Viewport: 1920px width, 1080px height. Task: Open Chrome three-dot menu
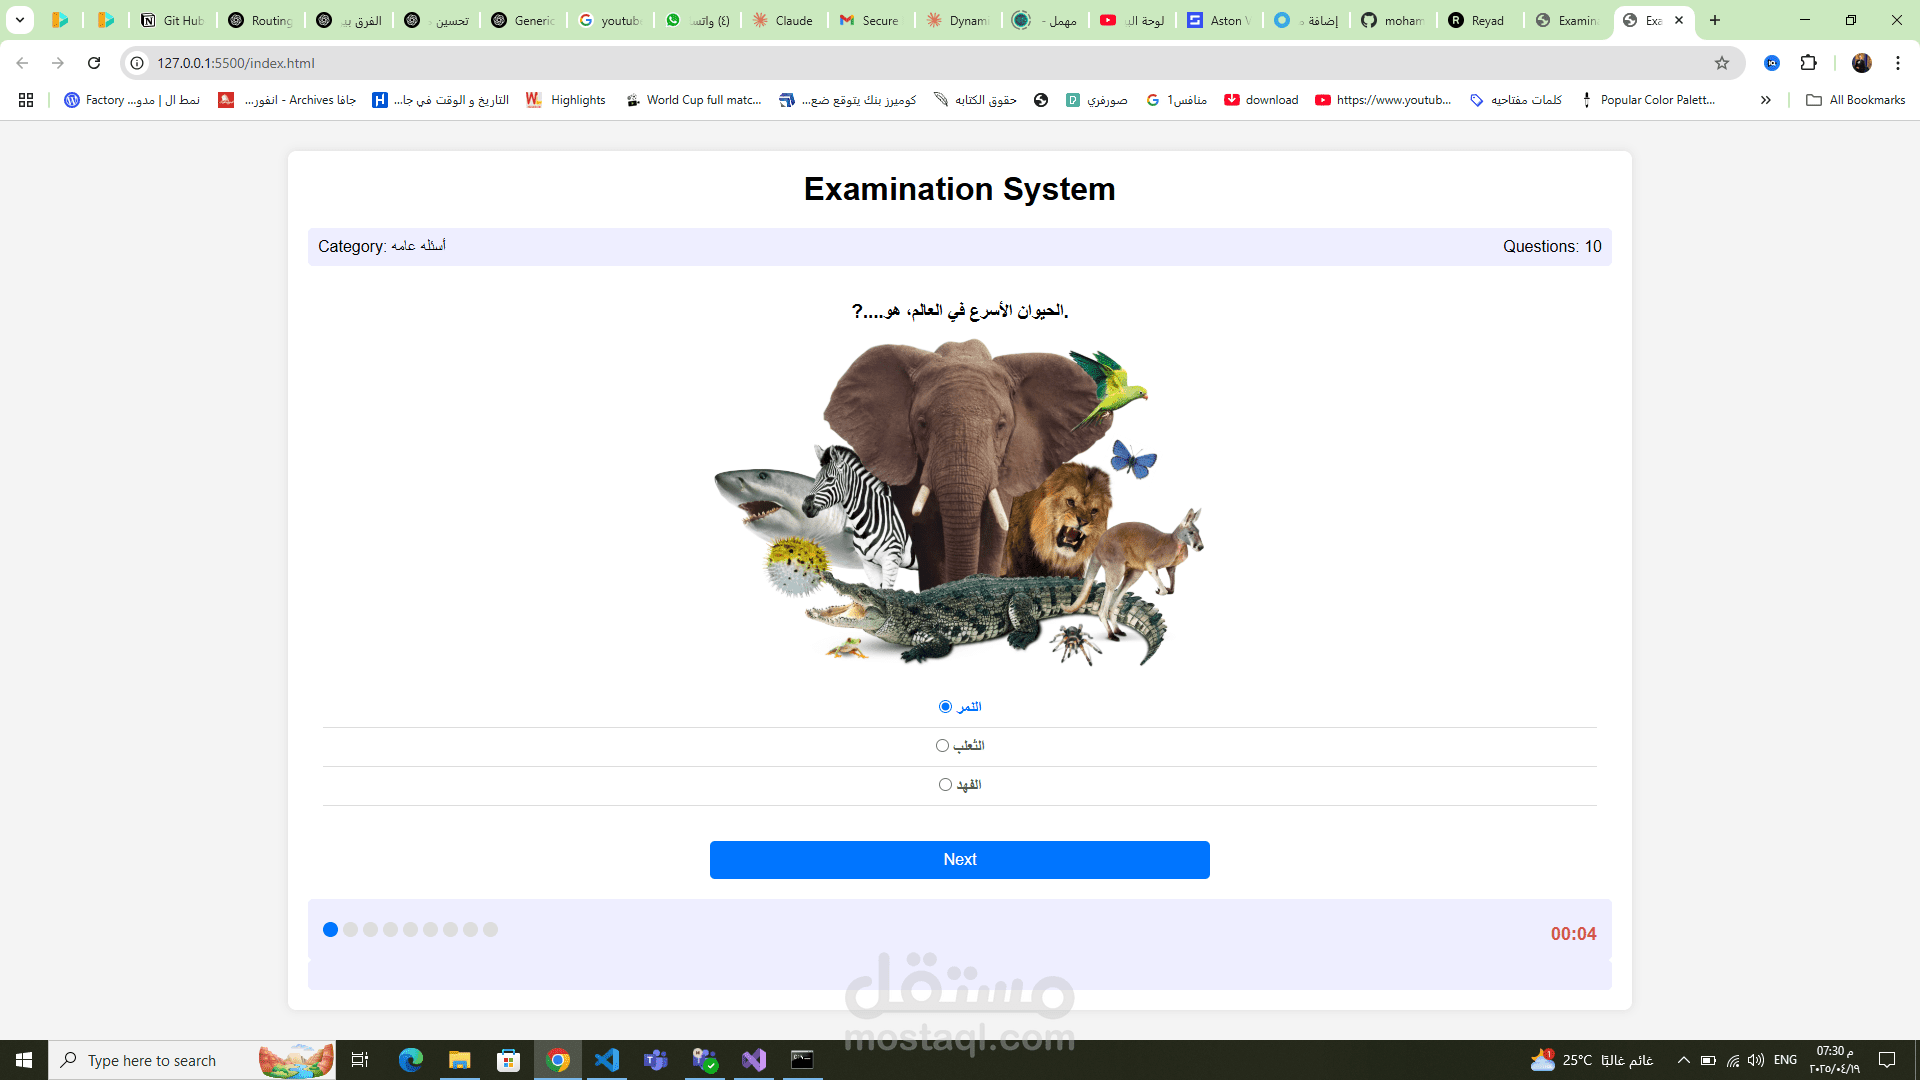tap(1898, 63)
